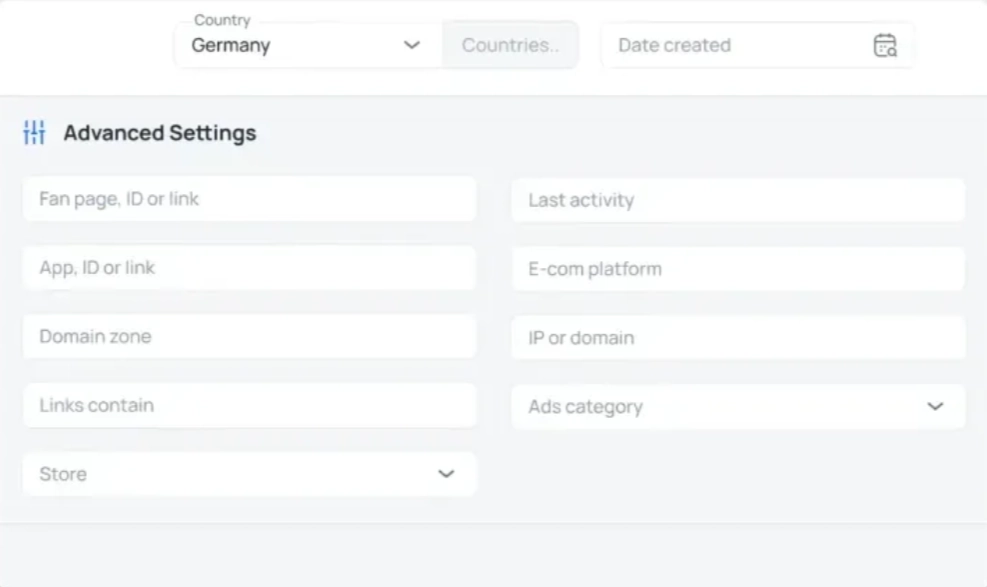Image resolution: width=987 pixels, height=587 pixels.
Task: Focus the Domain zone input
Action: [x=249, y=337]
